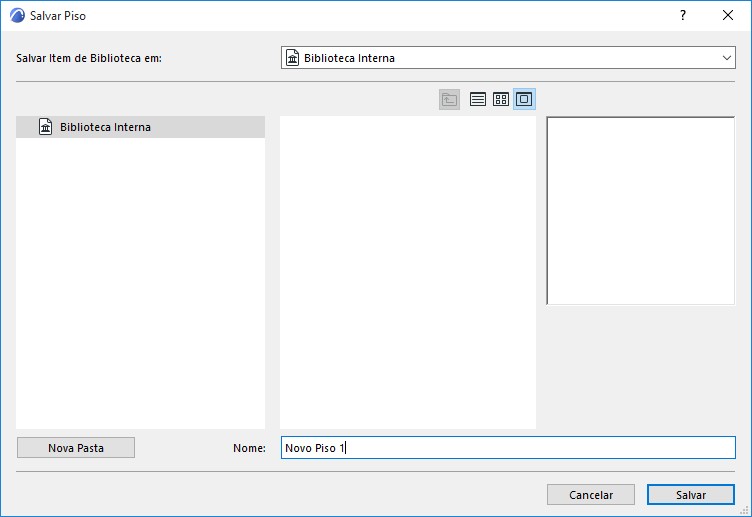Click the library icon beside Biblioteca Interna tree row
This screenshot has width=752, height=517.
point(46,127)
